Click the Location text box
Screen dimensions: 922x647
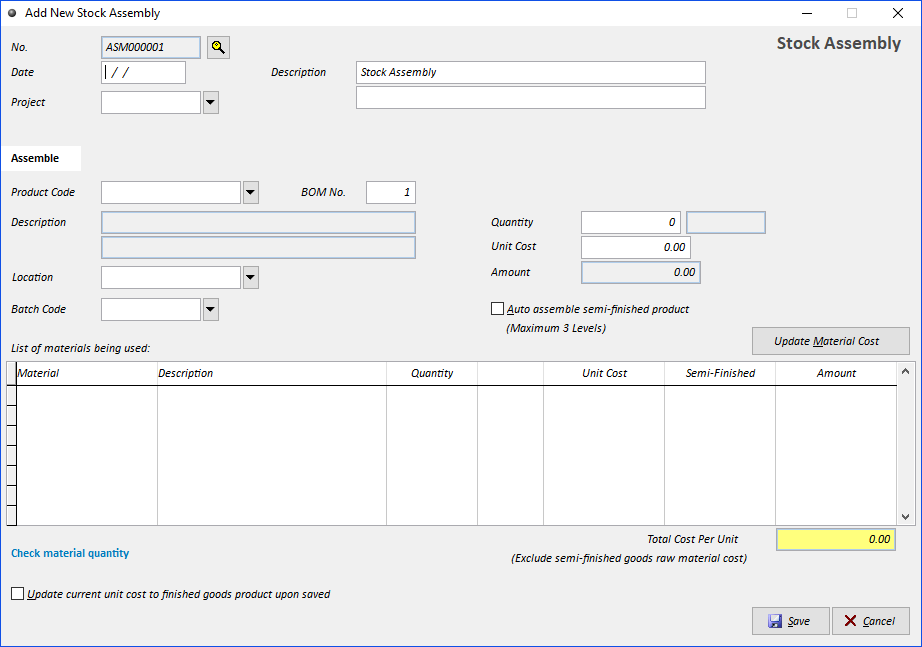(171, 278)
